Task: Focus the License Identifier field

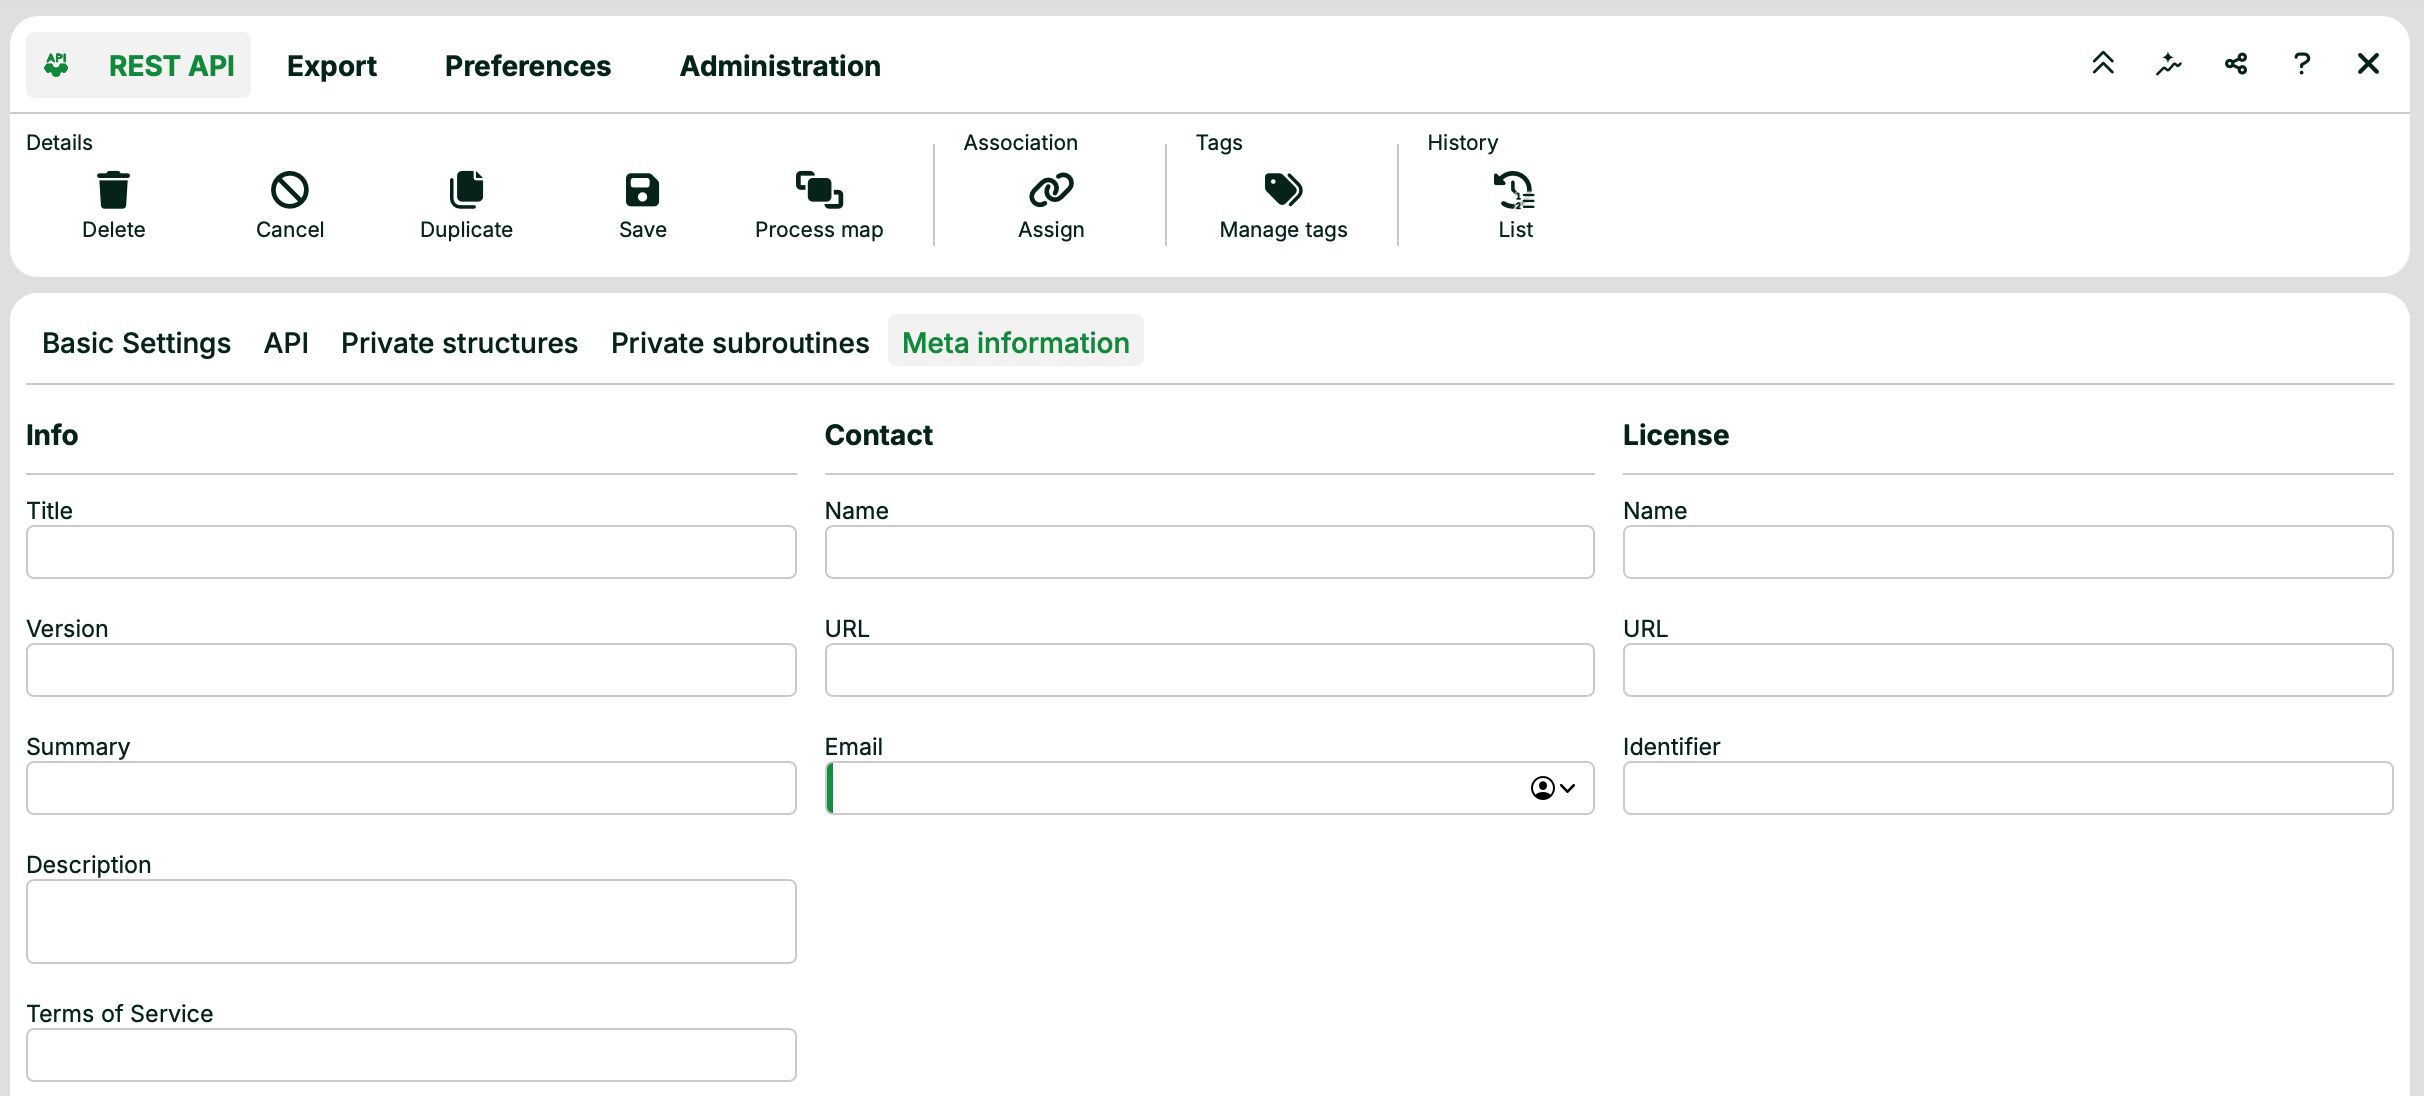Action: (2008, 788)
